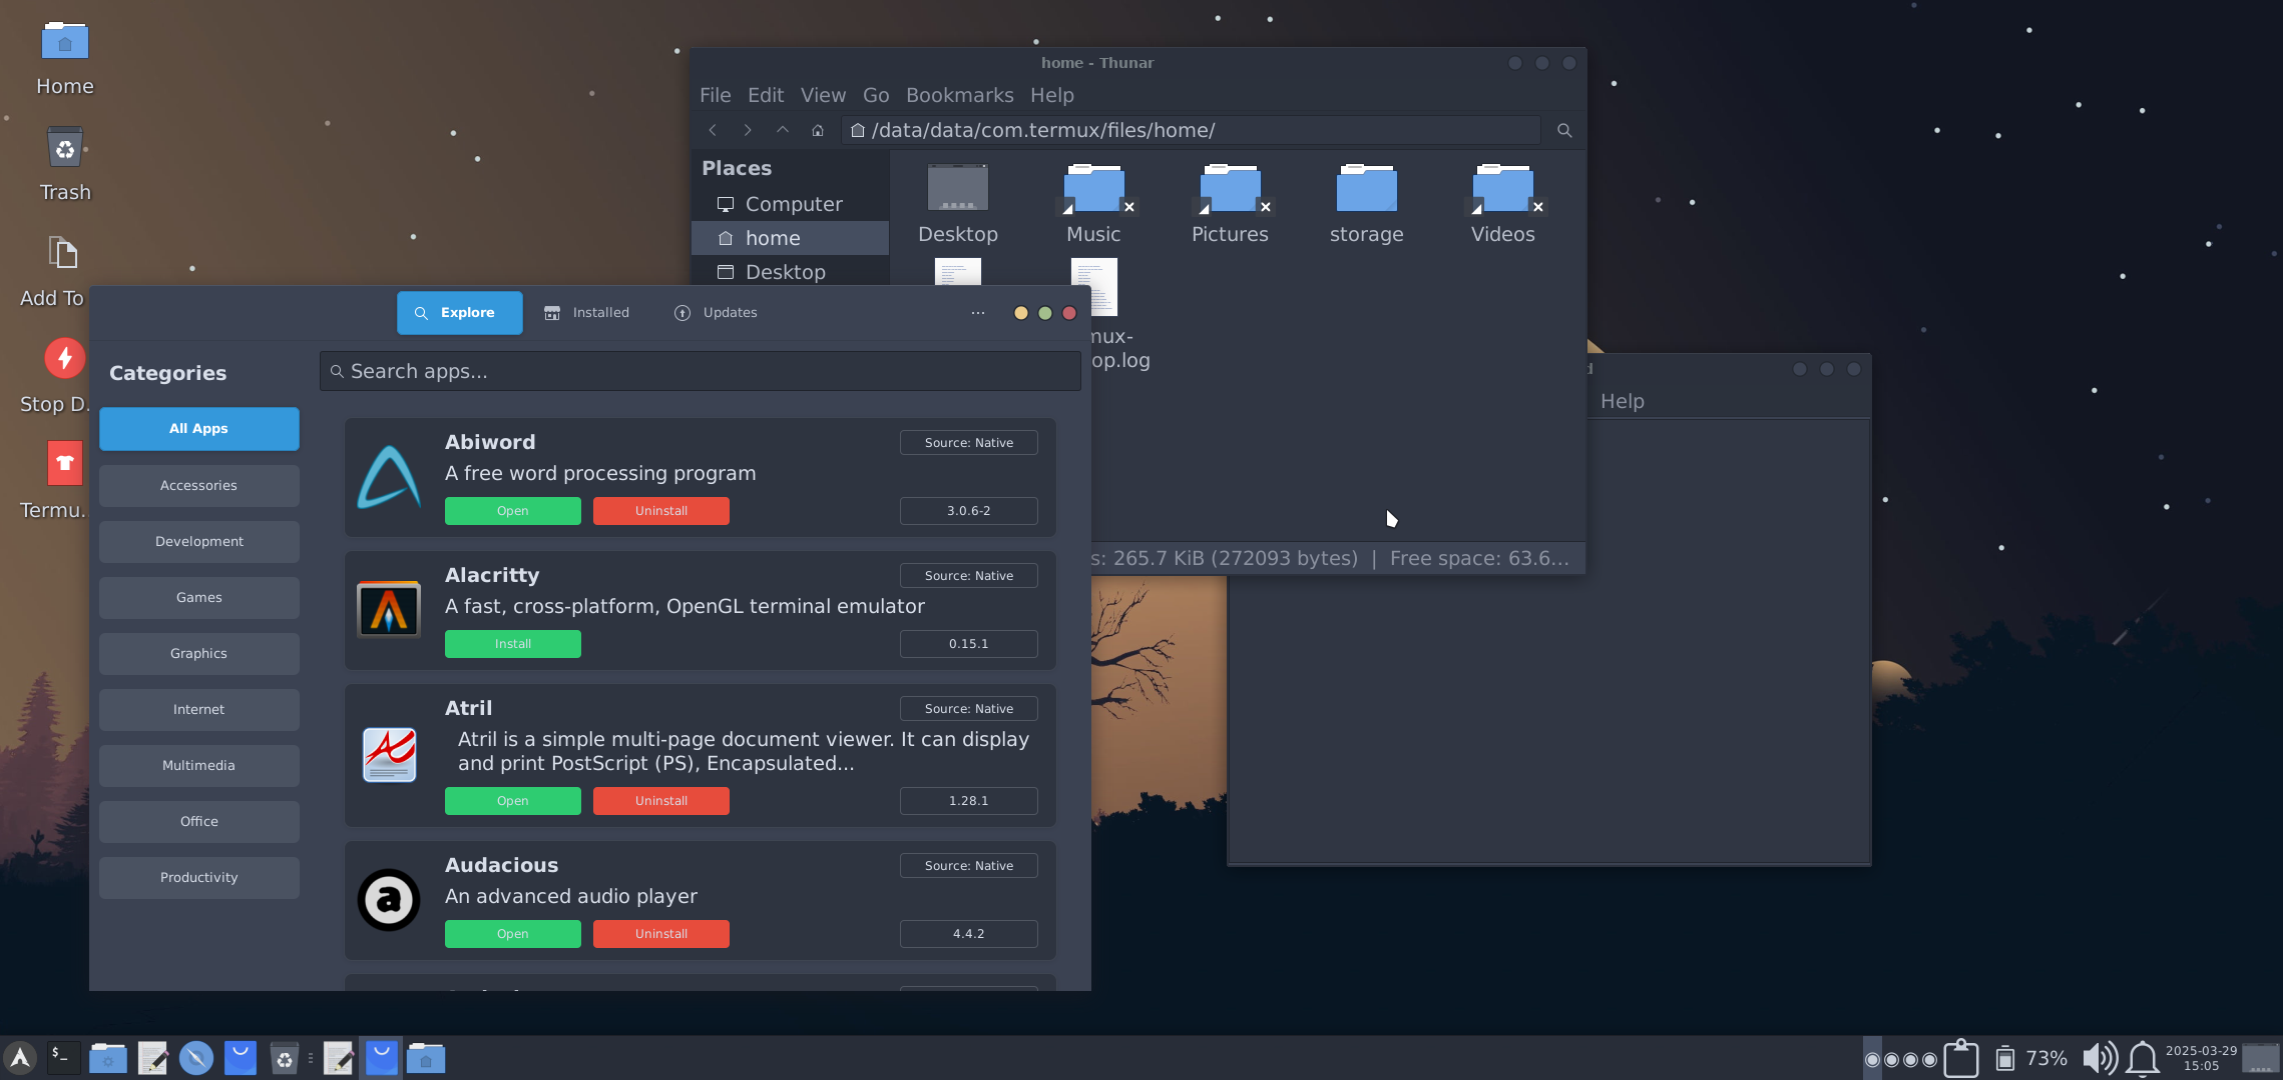Jump to the home folder via Thunar's toolbar
This screenshot has height=1080, width=2283.
[817, 130]
